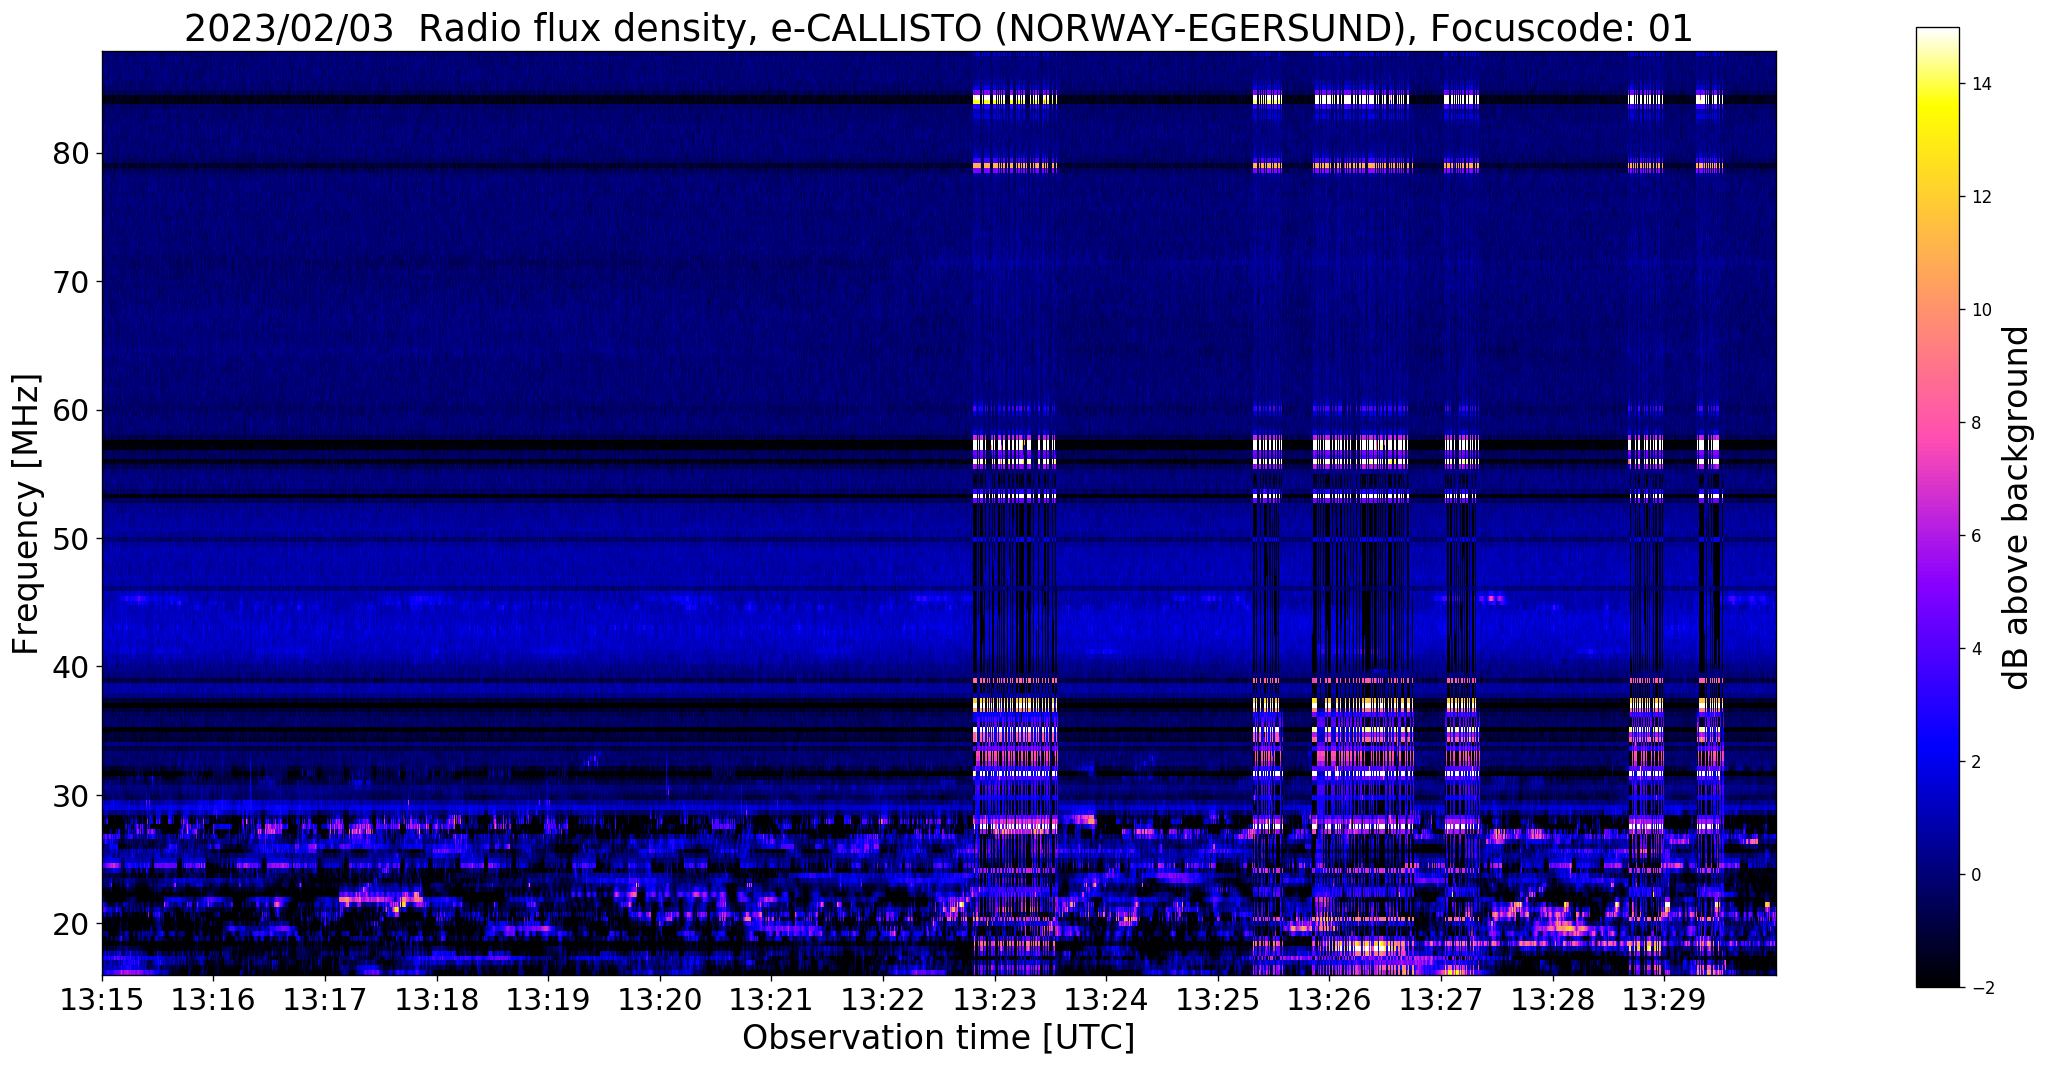Click the 13:16 time tick label

(213, 999)
